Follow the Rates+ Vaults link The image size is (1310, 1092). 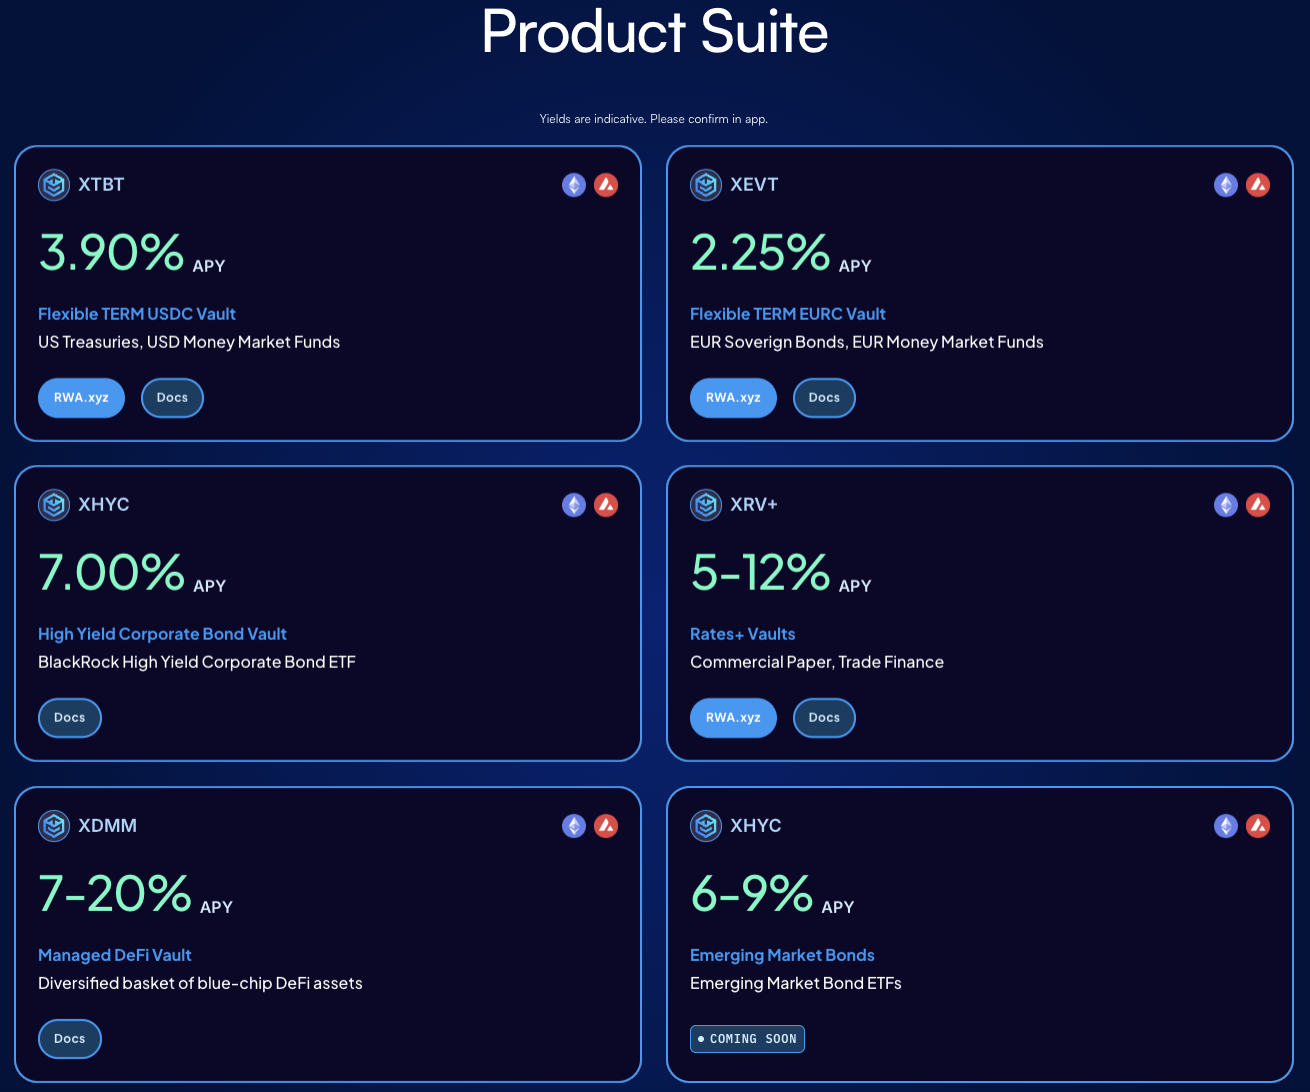click(743, 634)
